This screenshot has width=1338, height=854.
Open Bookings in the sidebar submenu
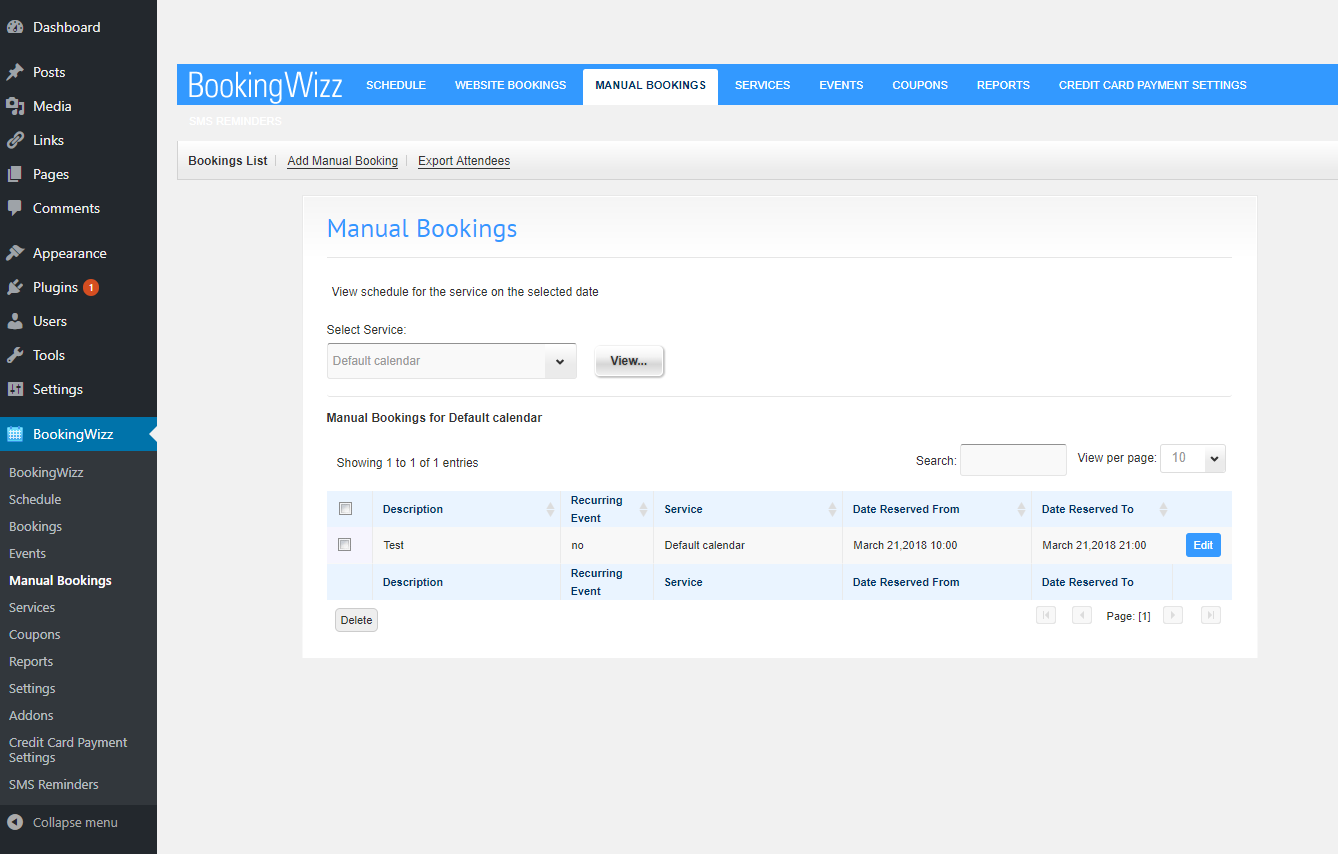(x=35, y=526)
